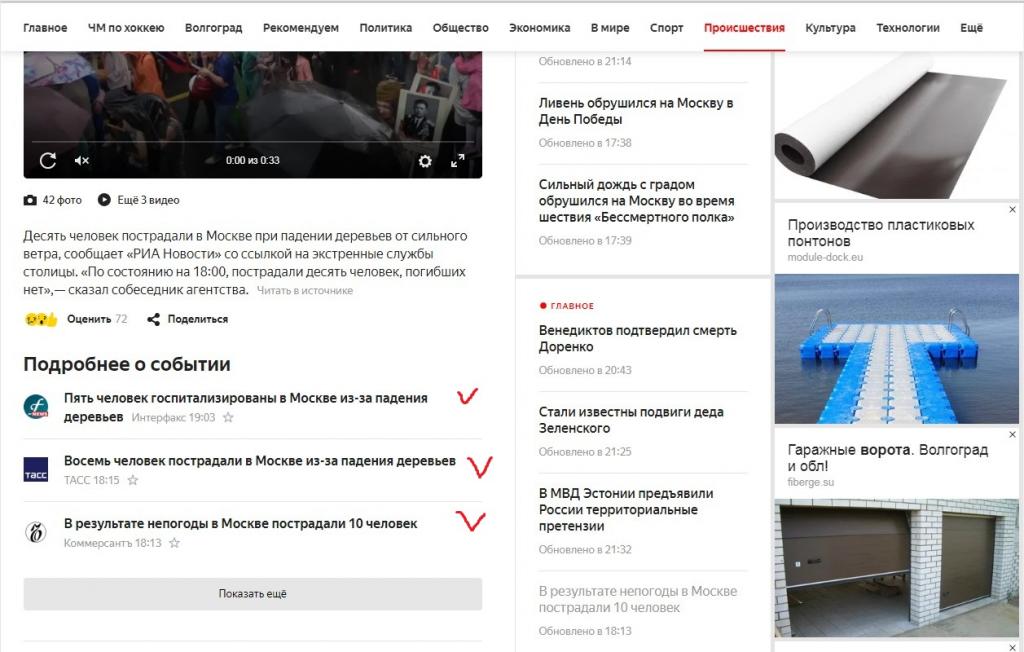Star the Интерфакс 19:03 article

tap(228, 417)
